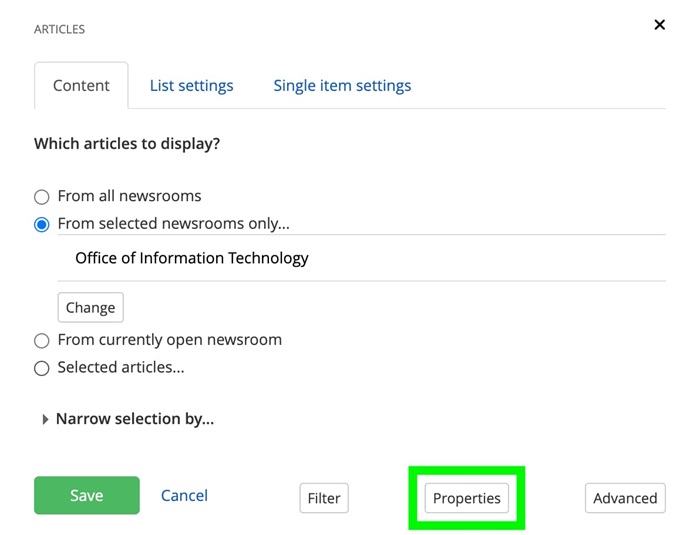This screenshot has width=700, height=535.
Task: Open the Advanced settings button
Action: 625,498
